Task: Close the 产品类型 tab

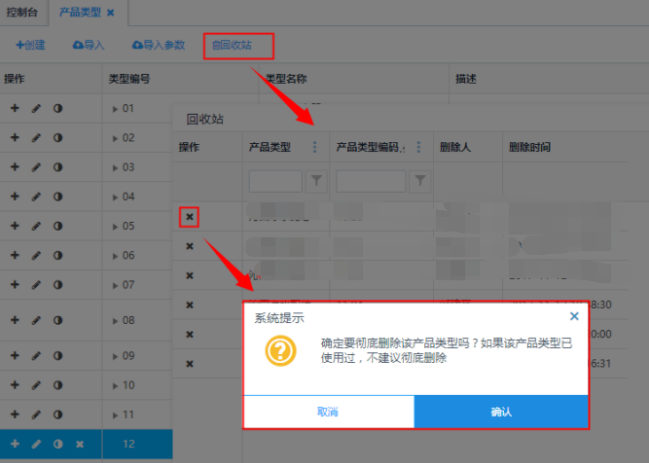Action: [x=111, y=12]
